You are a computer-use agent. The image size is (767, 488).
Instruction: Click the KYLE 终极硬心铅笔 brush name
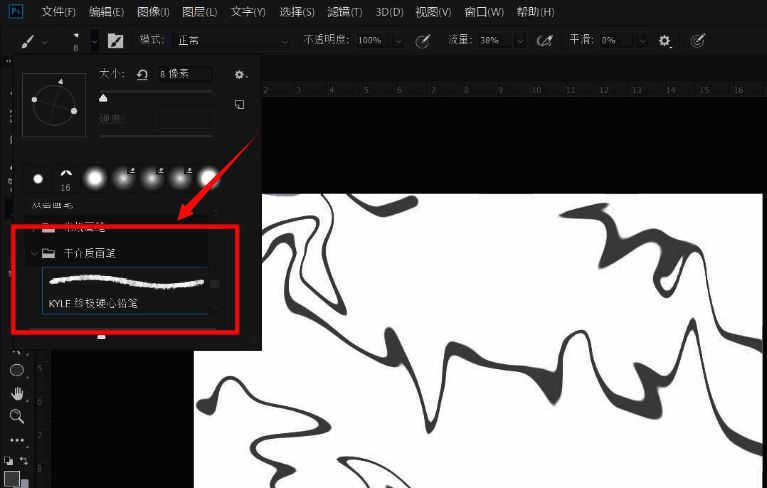[93, 303]
